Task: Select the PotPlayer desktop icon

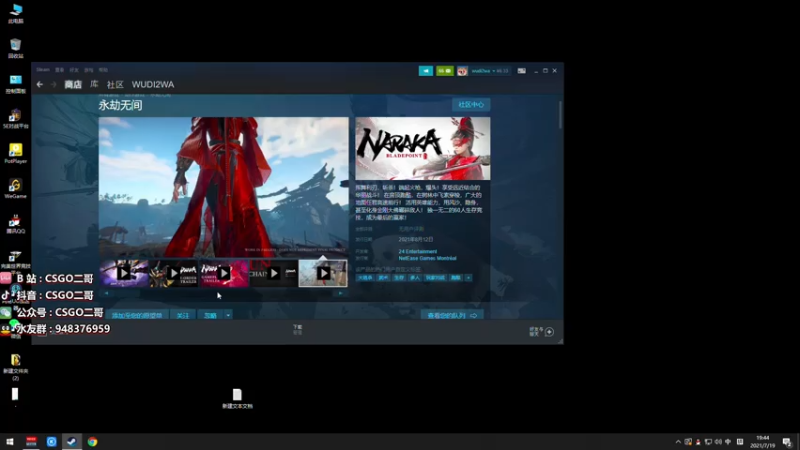Action: (15, 154)
